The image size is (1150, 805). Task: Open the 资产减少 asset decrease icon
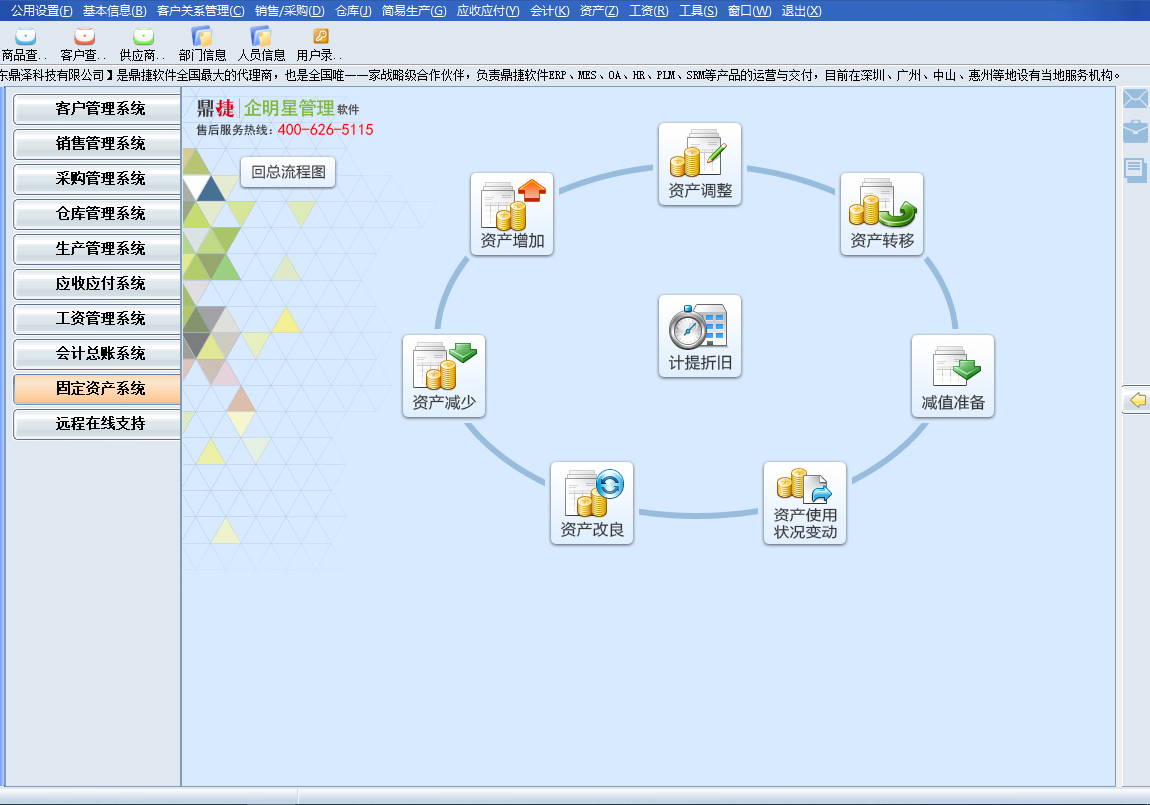pyautogui.click(x=444, y=376)
